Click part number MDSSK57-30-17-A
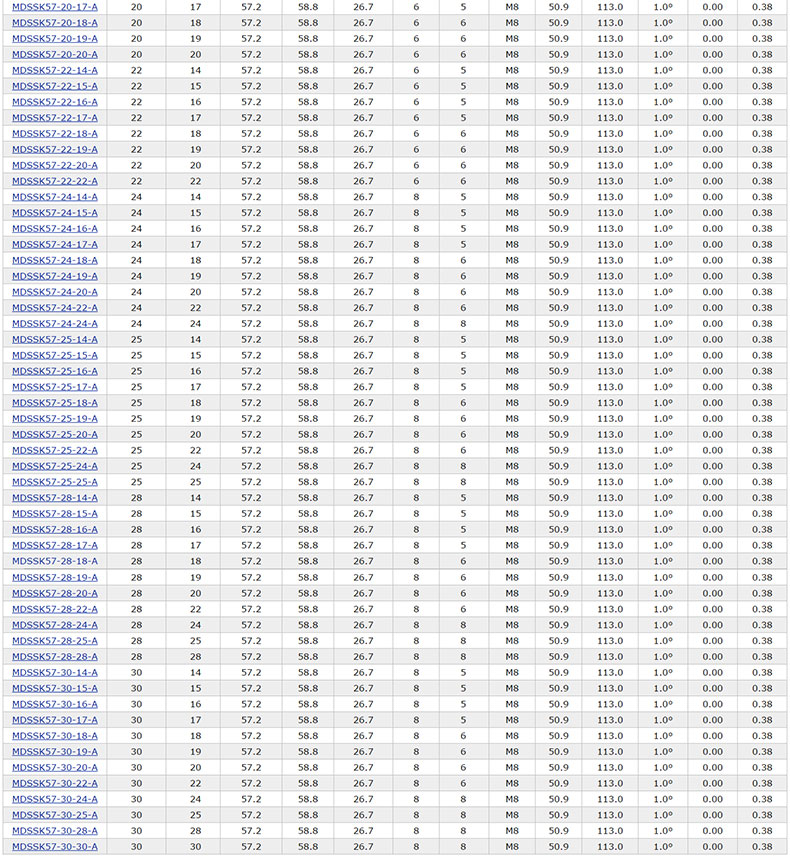Screen dimensions: 790x864 coord(55,720)
